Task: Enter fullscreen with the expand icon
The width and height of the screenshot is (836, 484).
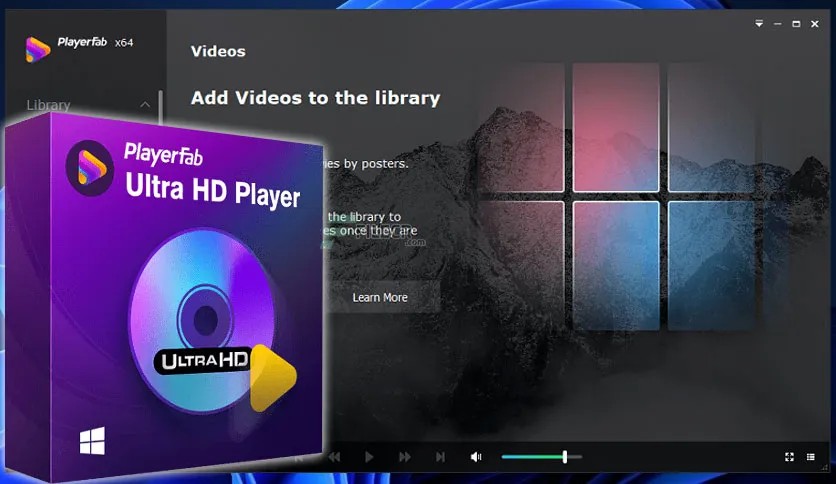Action: pos(790,457)
